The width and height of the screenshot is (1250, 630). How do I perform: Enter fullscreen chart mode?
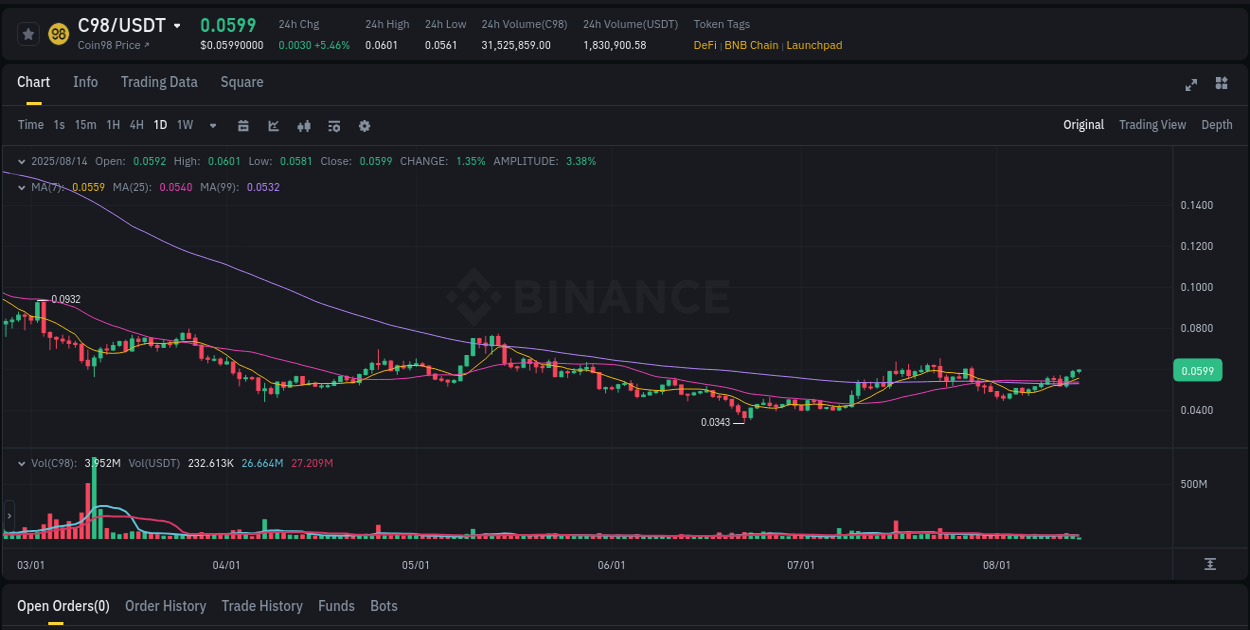(x=1191, y=85)
